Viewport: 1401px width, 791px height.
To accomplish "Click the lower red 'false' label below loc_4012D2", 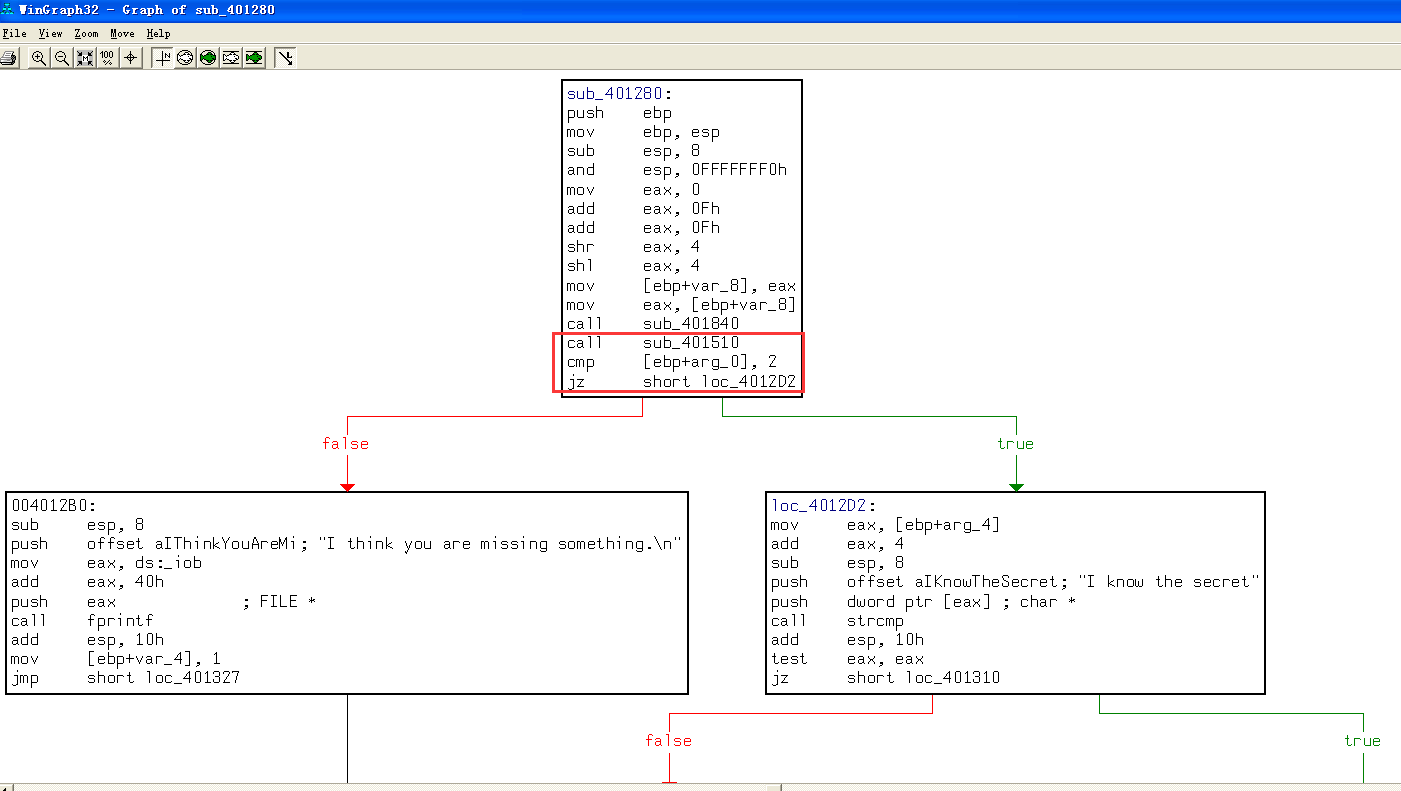I will tap(668, 741).
